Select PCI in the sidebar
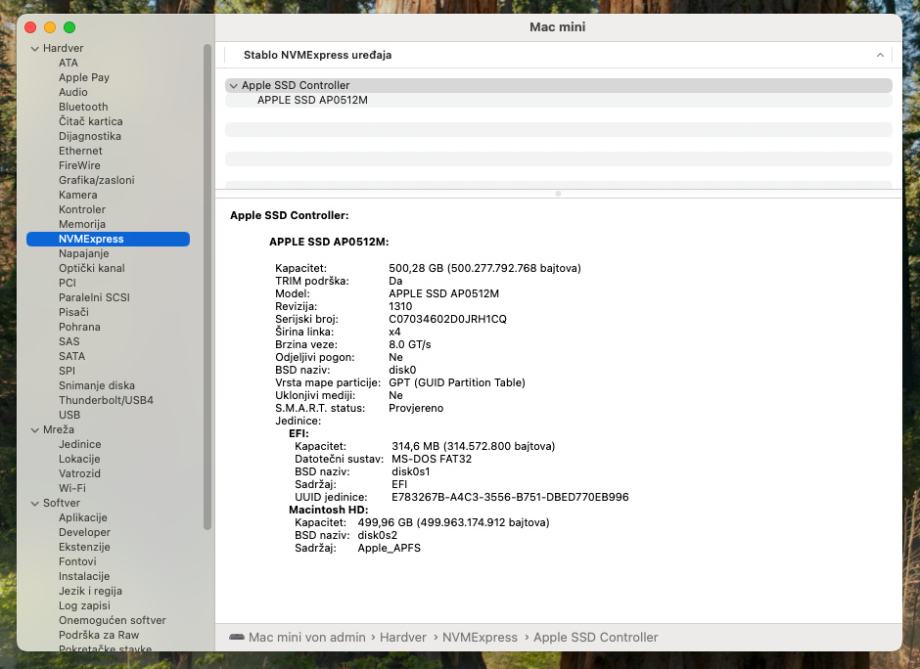This screenshot has width=920, height=669. (x=67, y=283)
